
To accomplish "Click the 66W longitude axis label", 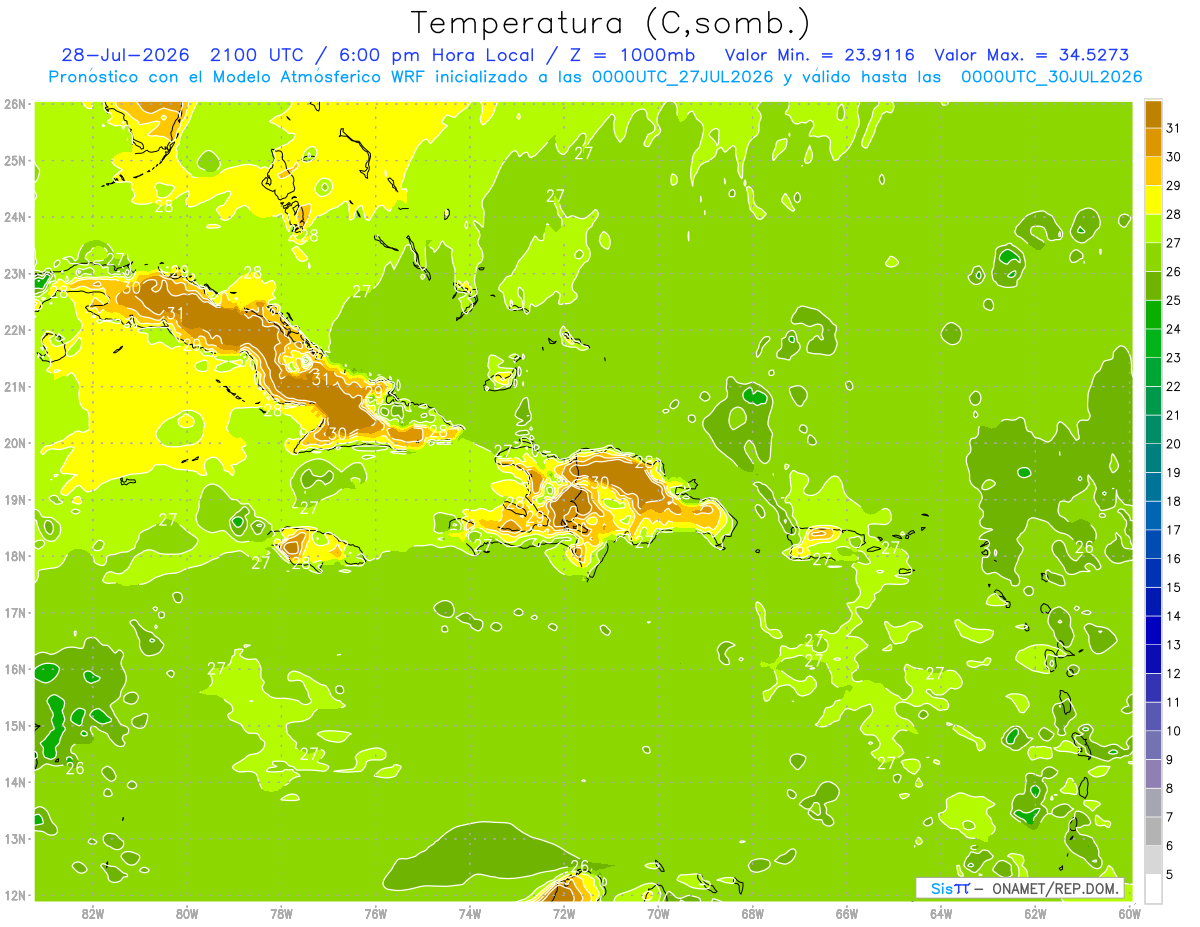I will pos(846,913).
